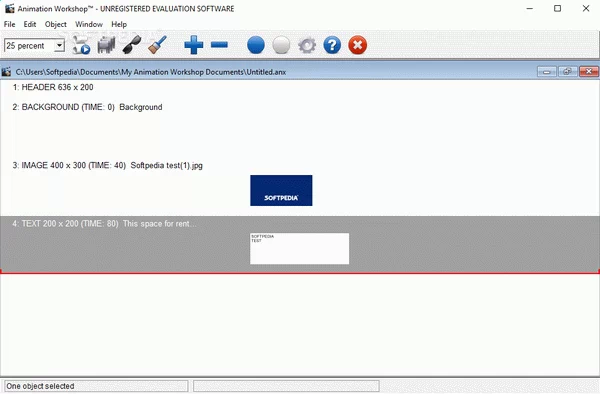Screen dimensions: 600x394
Task: Click the blue plus add icon
Action: click(194, 45)
